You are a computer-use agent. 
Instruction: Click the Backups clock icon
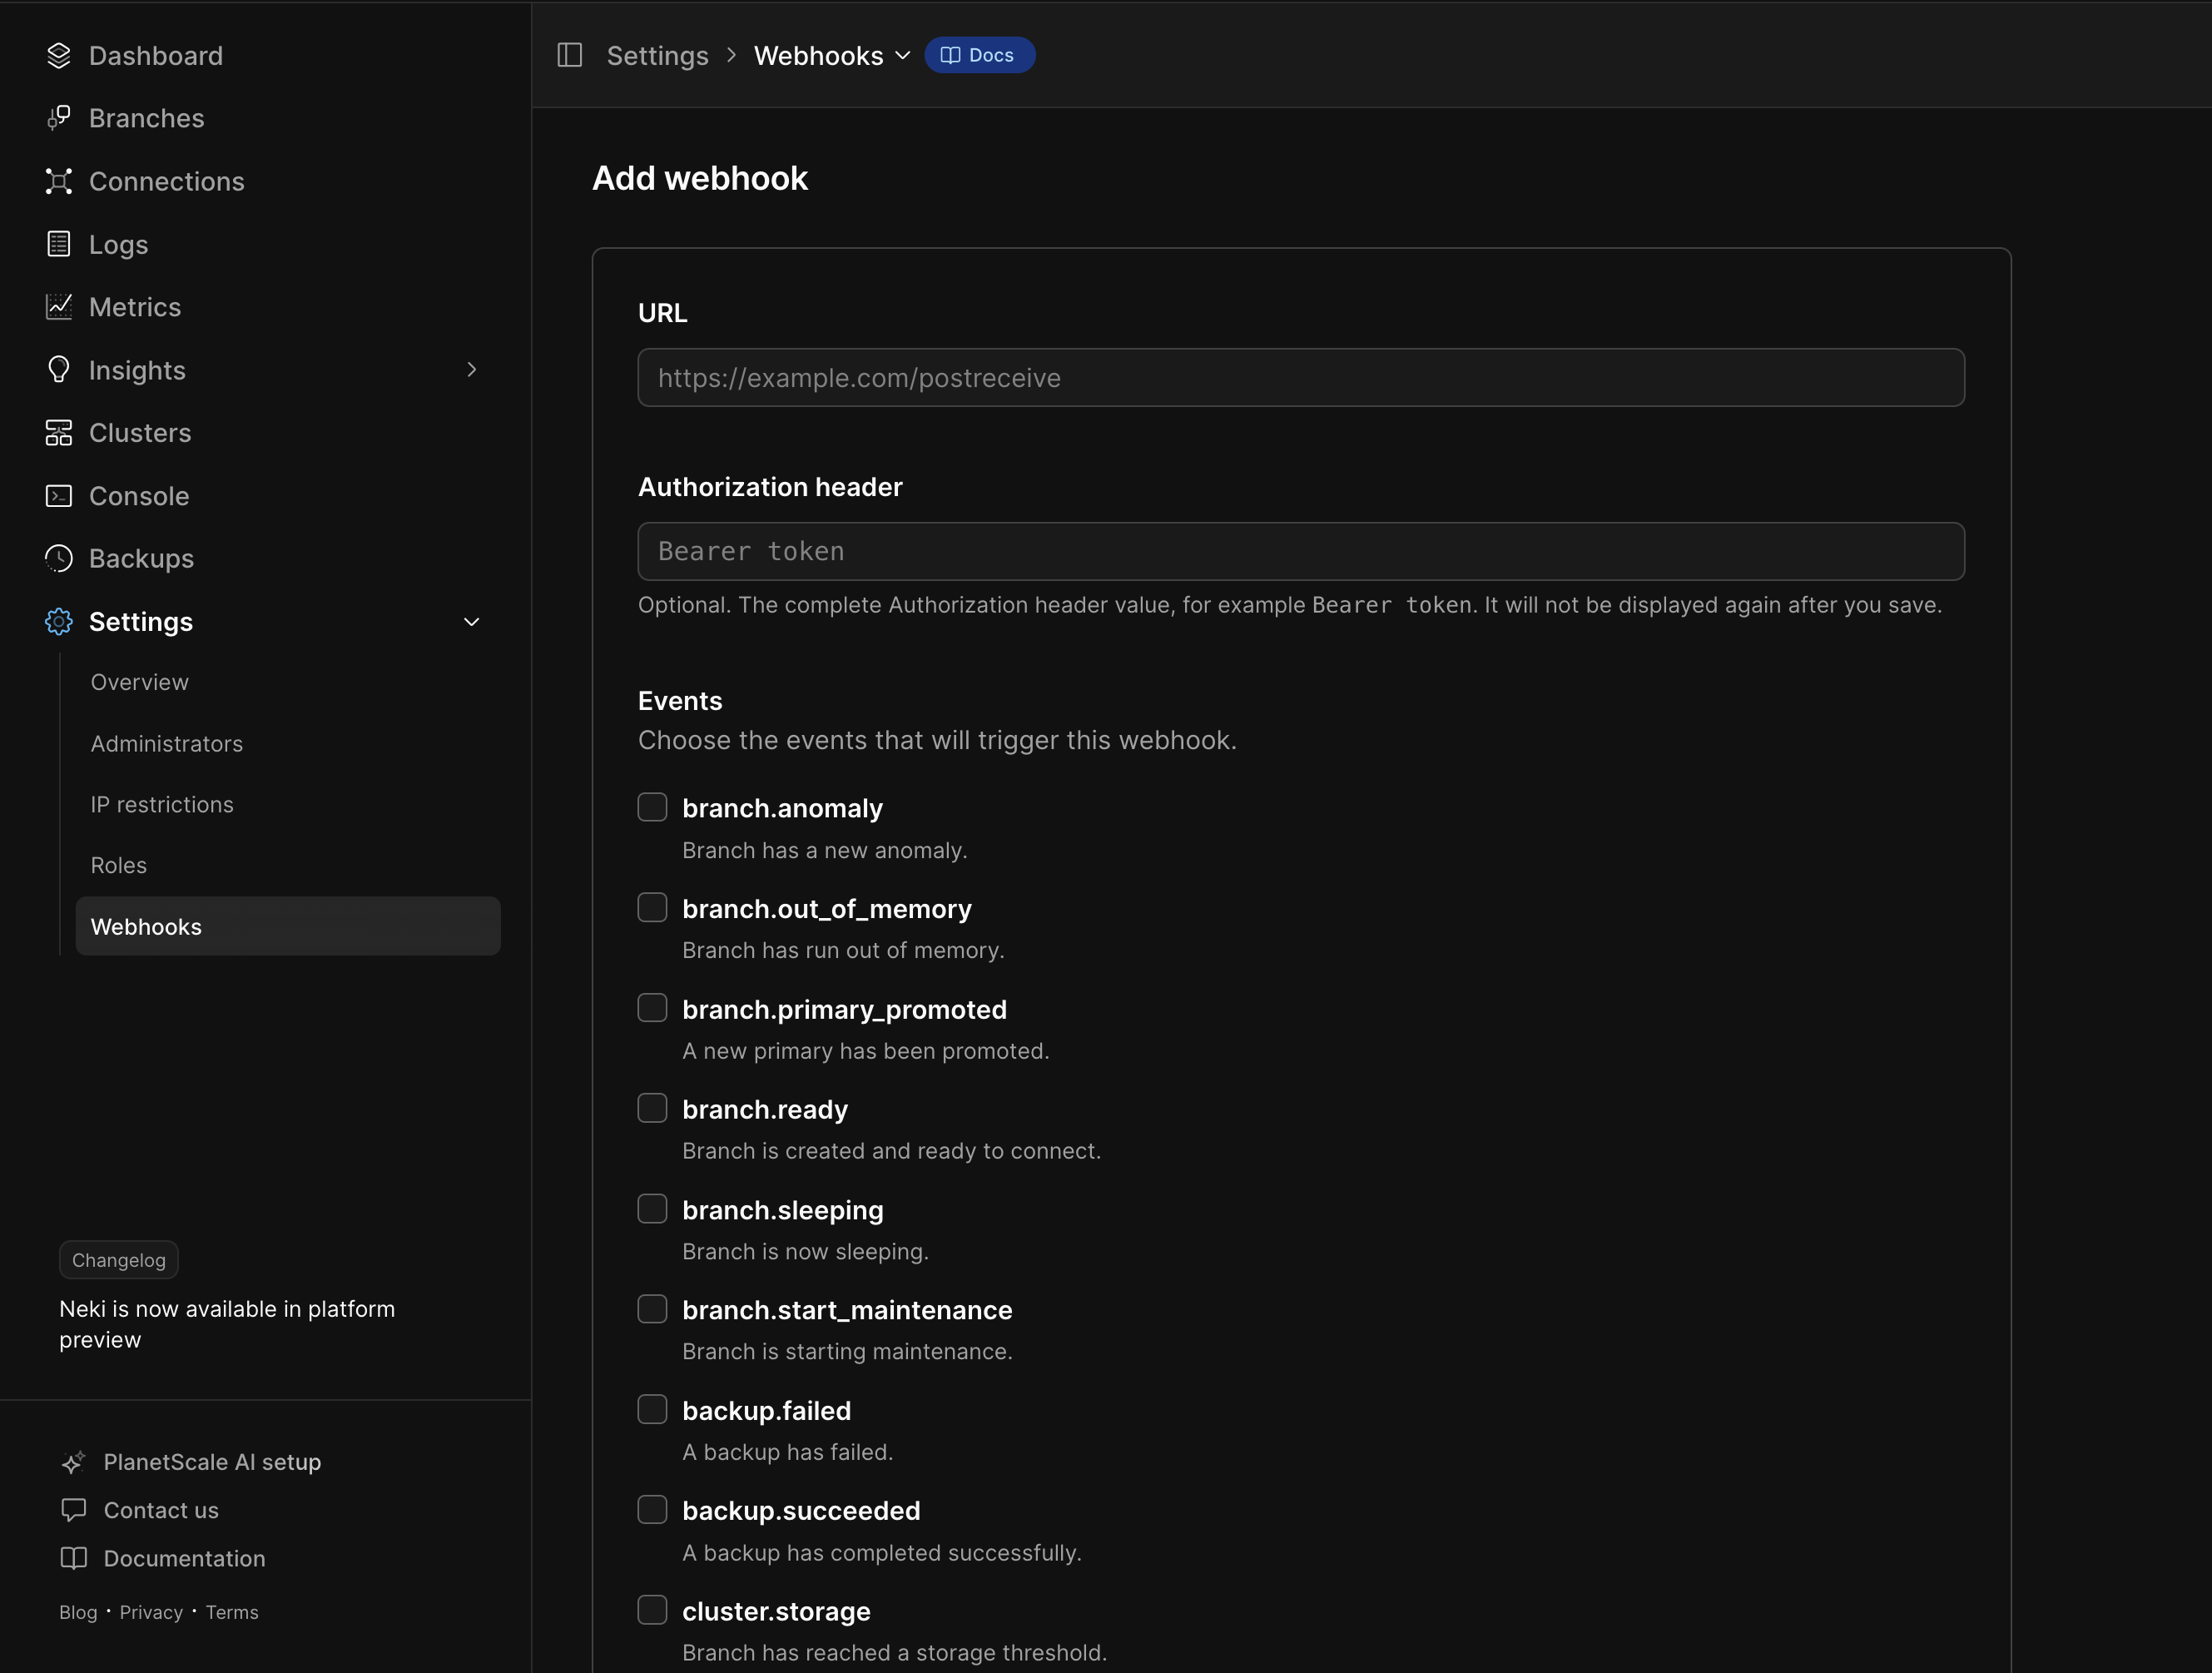pyautogui.click(x=59, y=558)
